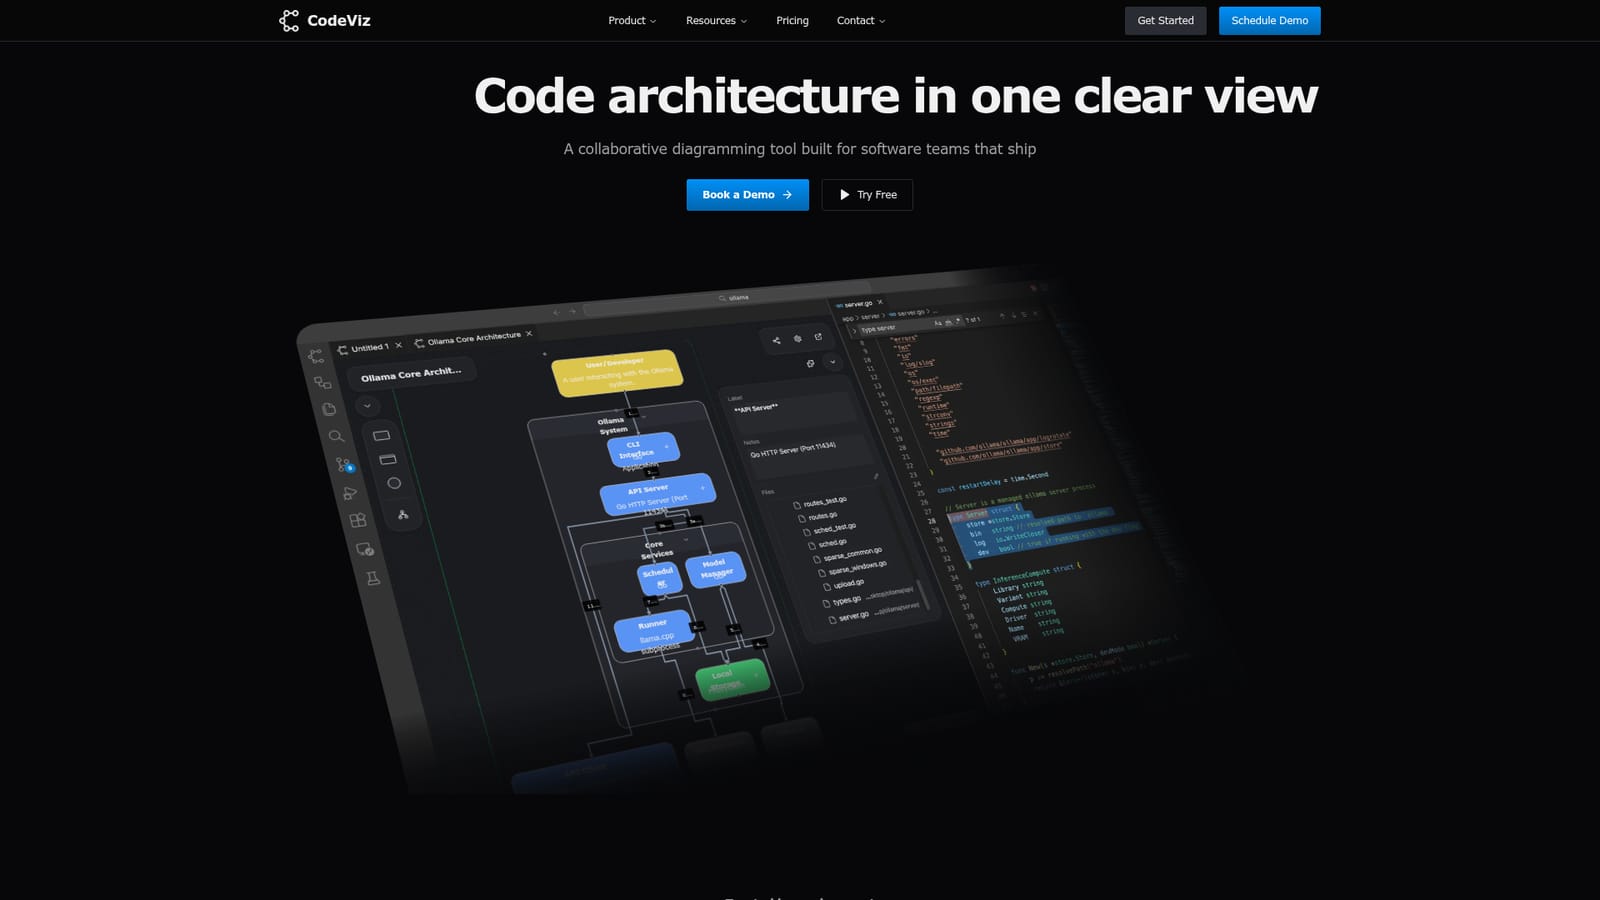
Task: Open the testing flask icon in the sidebar
Action: click(373, 578)
